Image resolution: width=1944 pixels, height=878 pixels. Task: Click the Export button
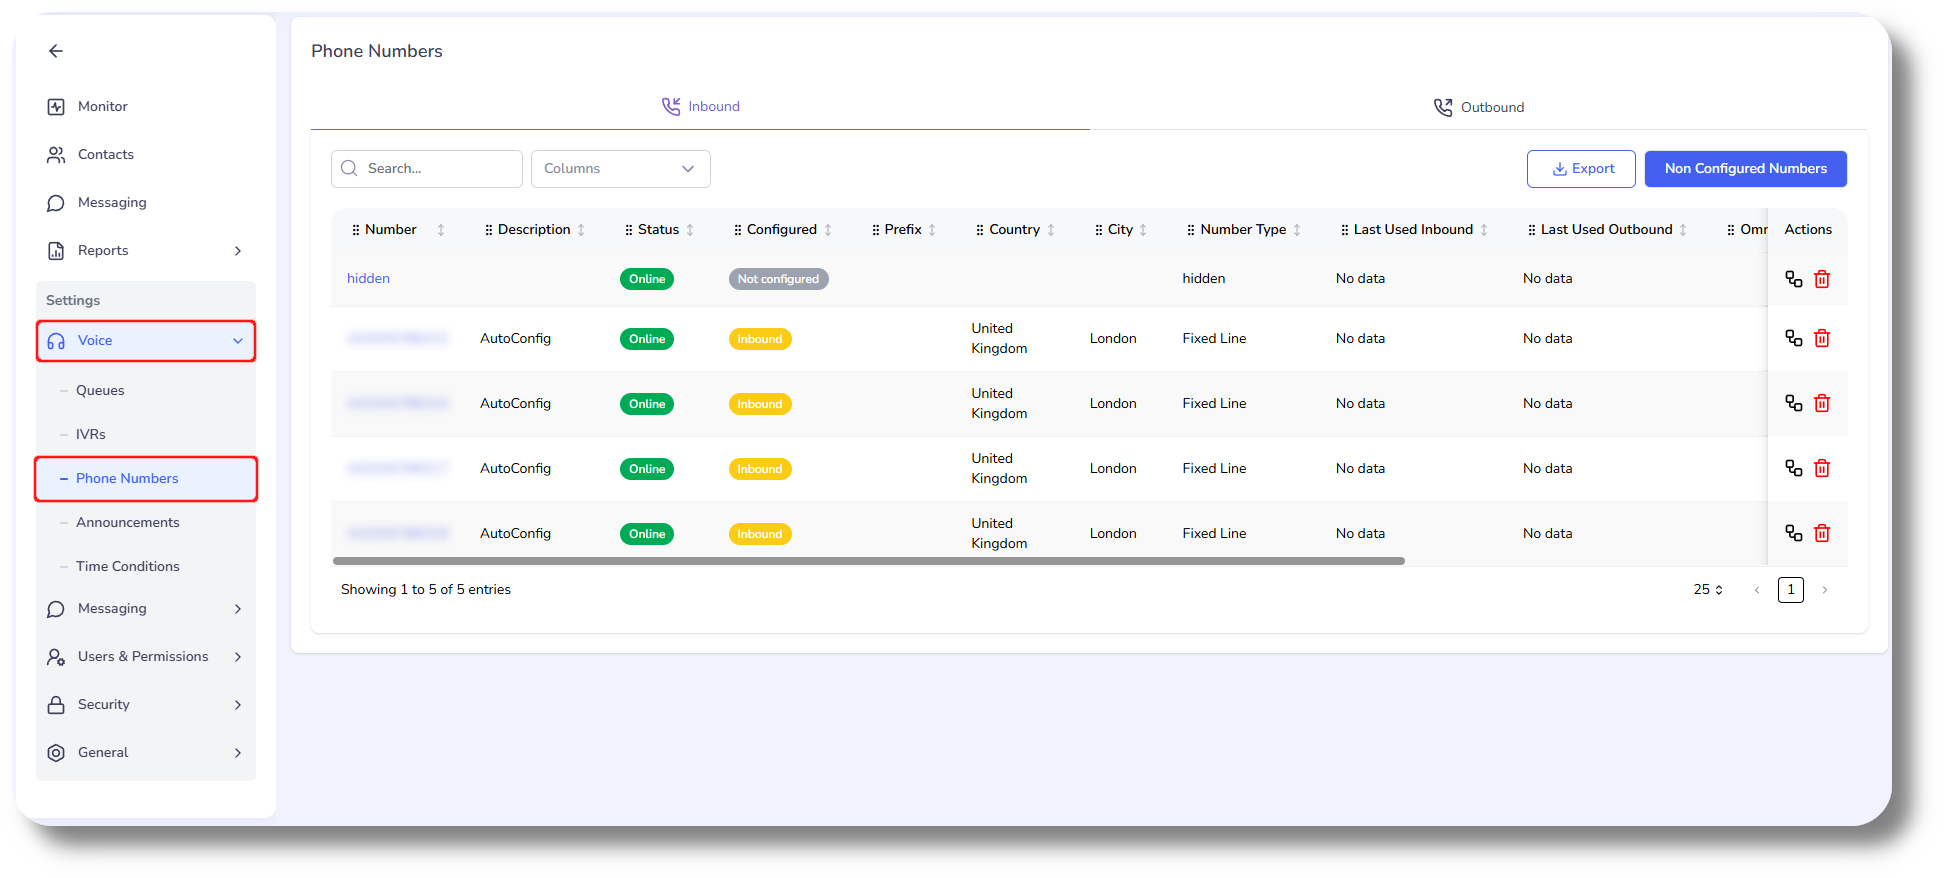tap(1580, 169)
